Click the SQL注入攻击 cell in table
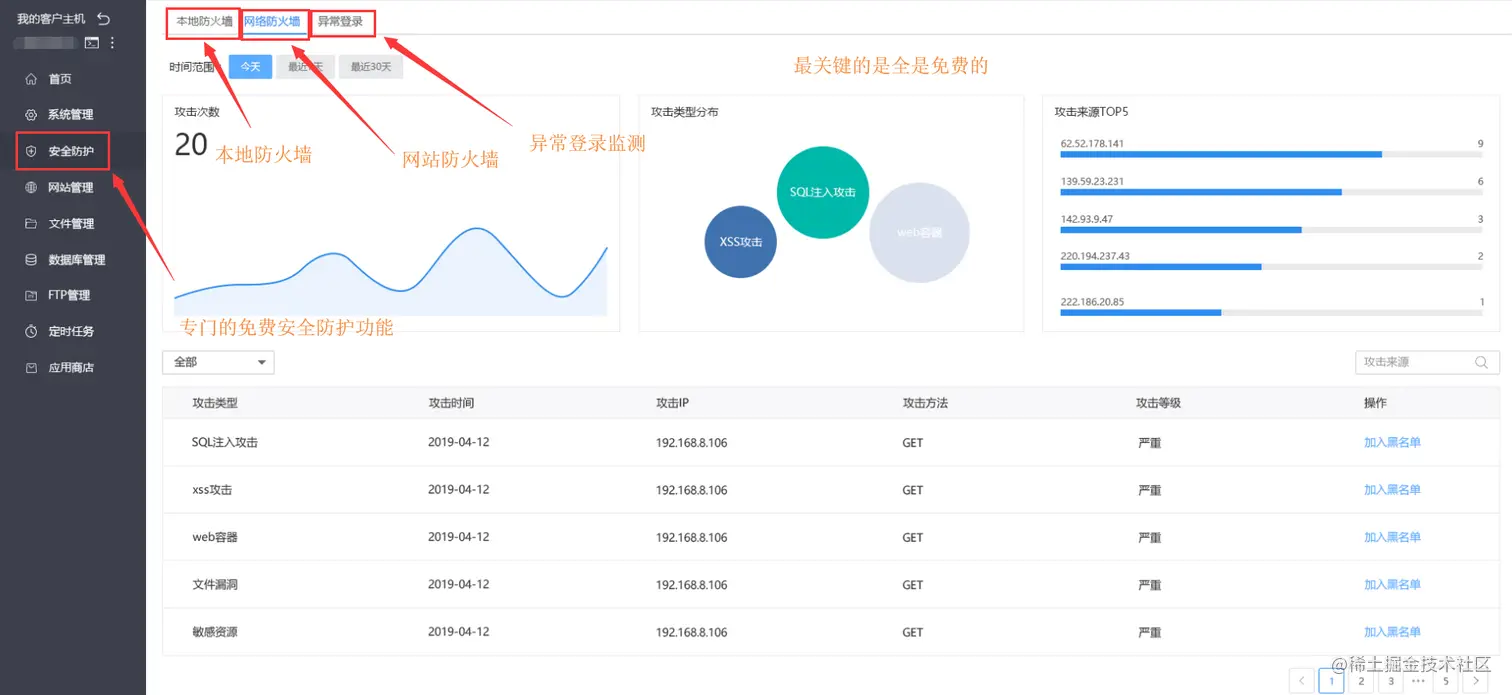Viewport: 1512px width, 695px height. click(x=225, y=442)
